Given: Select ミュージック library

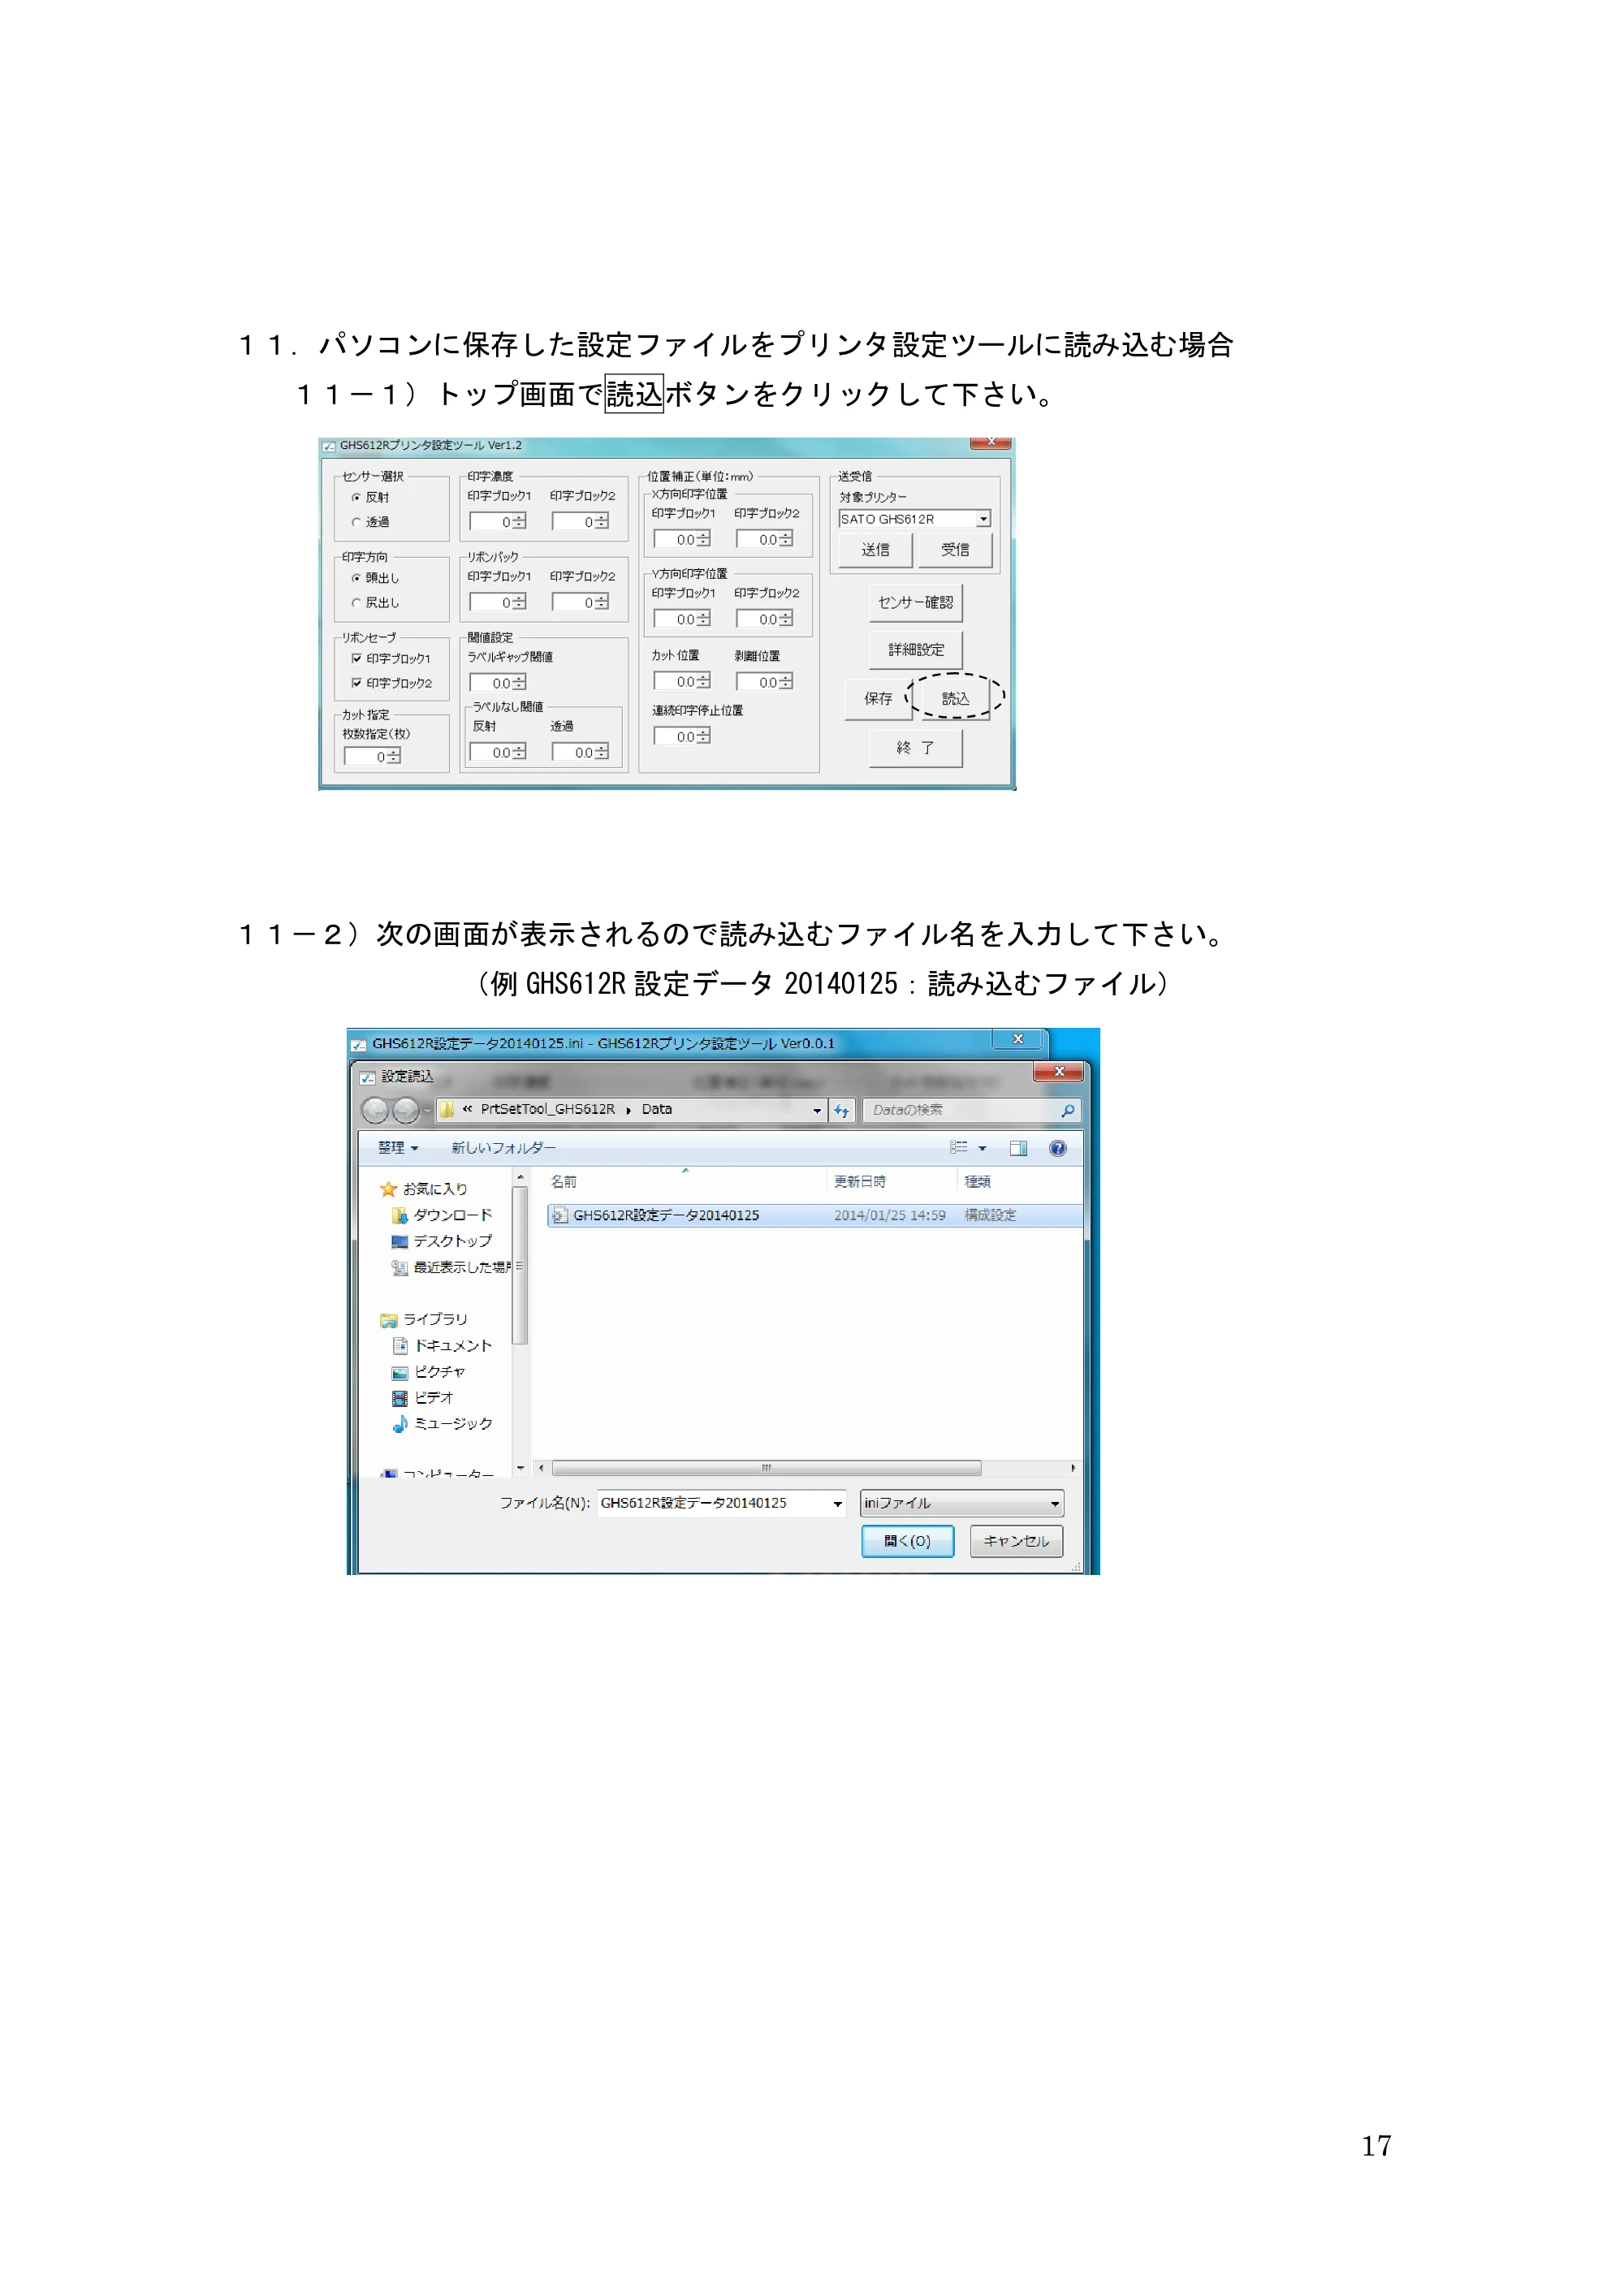Looking at the screenshot, I should pyautogui.click(x=442, y=1424).
